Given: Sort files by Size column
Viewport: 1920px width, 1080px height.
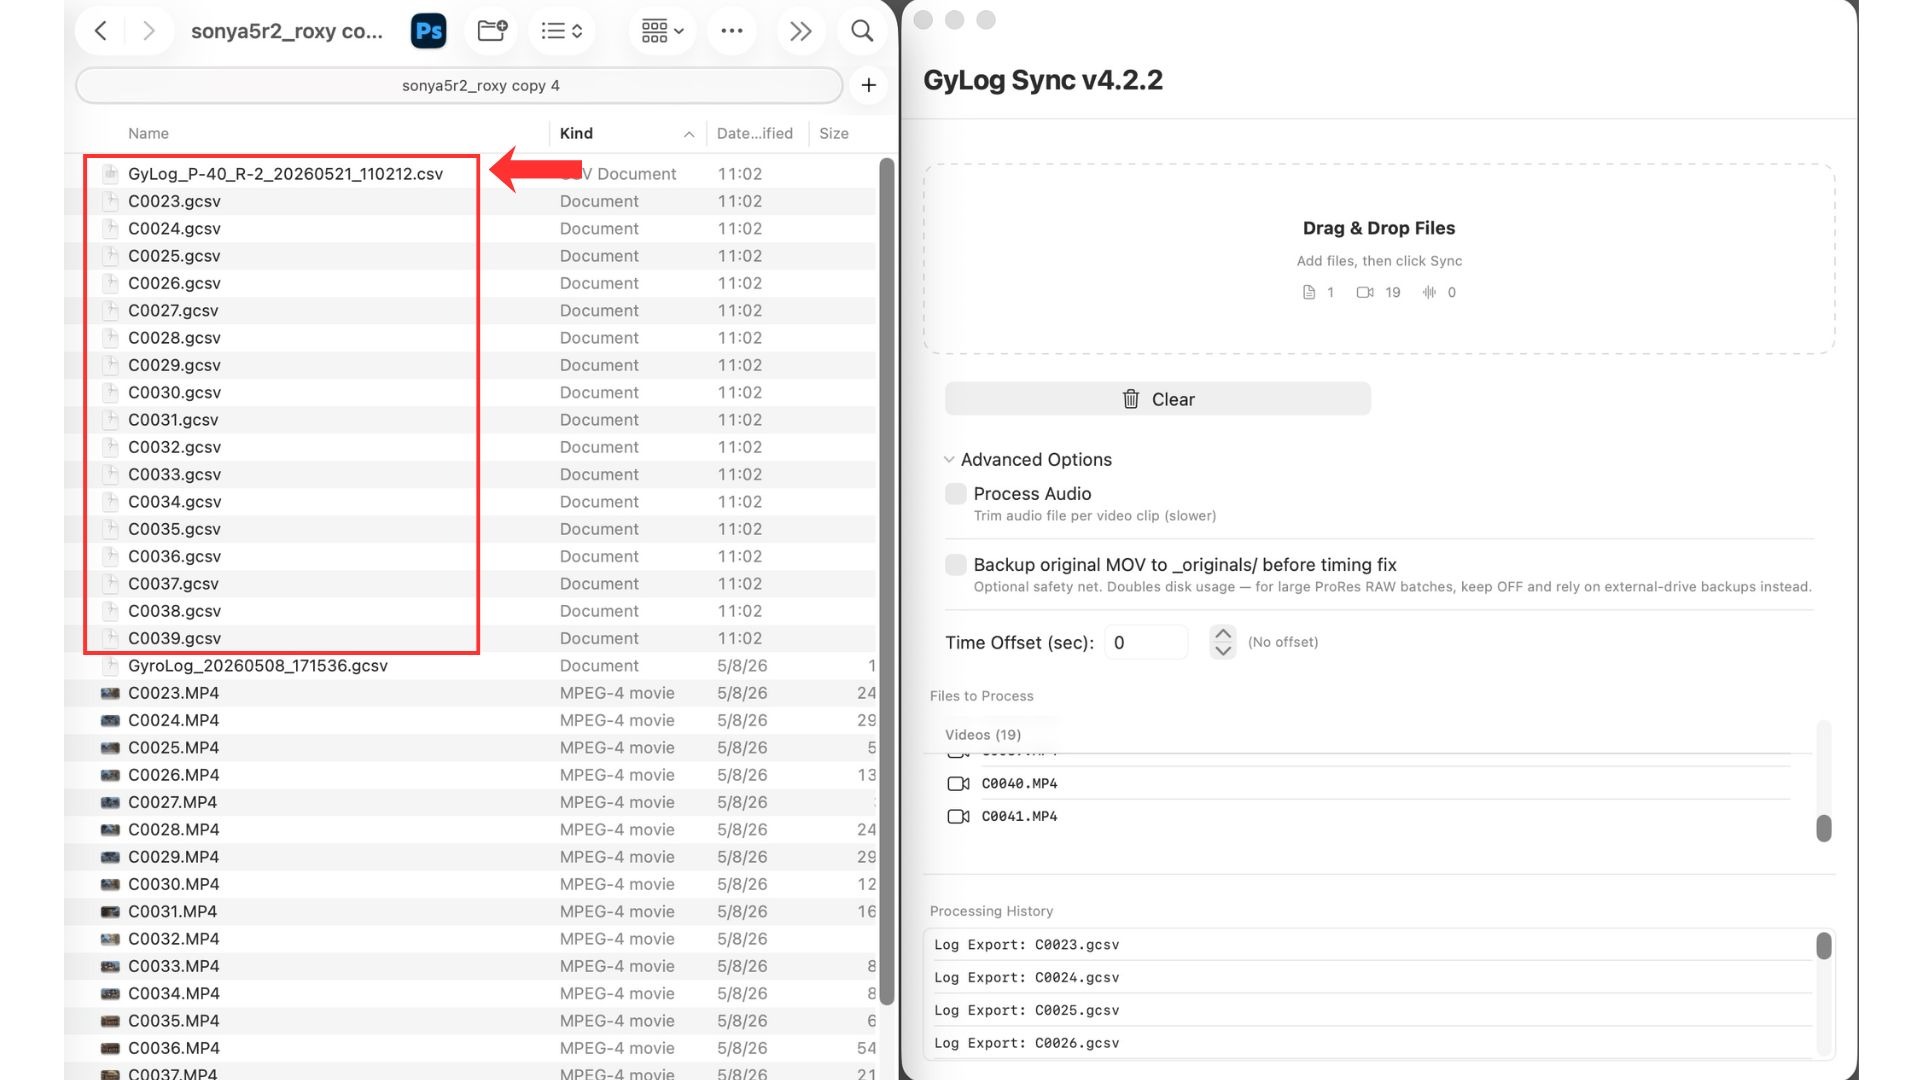Looking at the screenshot, I should tap(834, 133).
